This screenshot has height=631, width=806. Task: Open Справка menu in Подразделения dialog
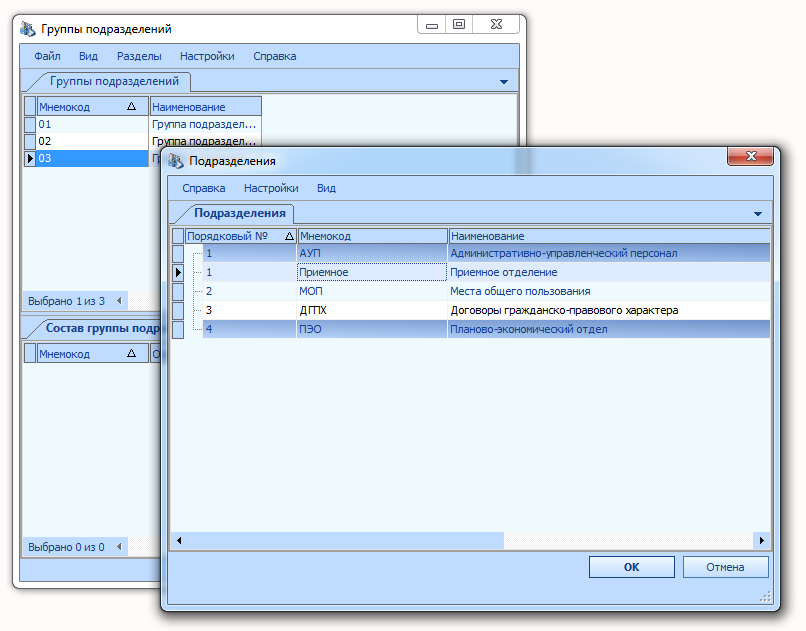(204, 188)
